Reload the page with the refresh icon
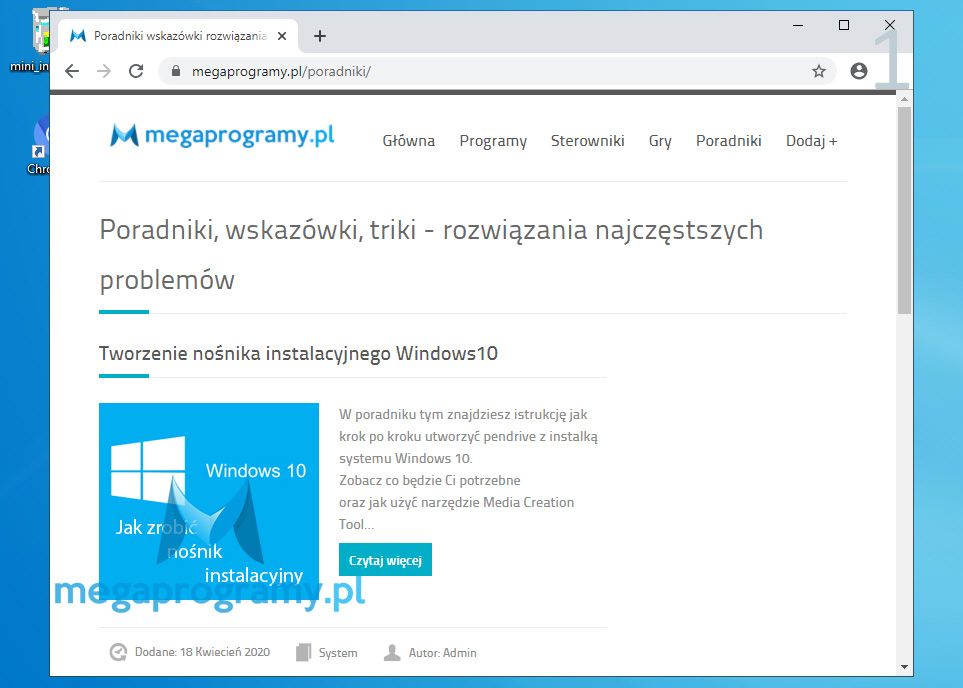 (x=136, y=71)
